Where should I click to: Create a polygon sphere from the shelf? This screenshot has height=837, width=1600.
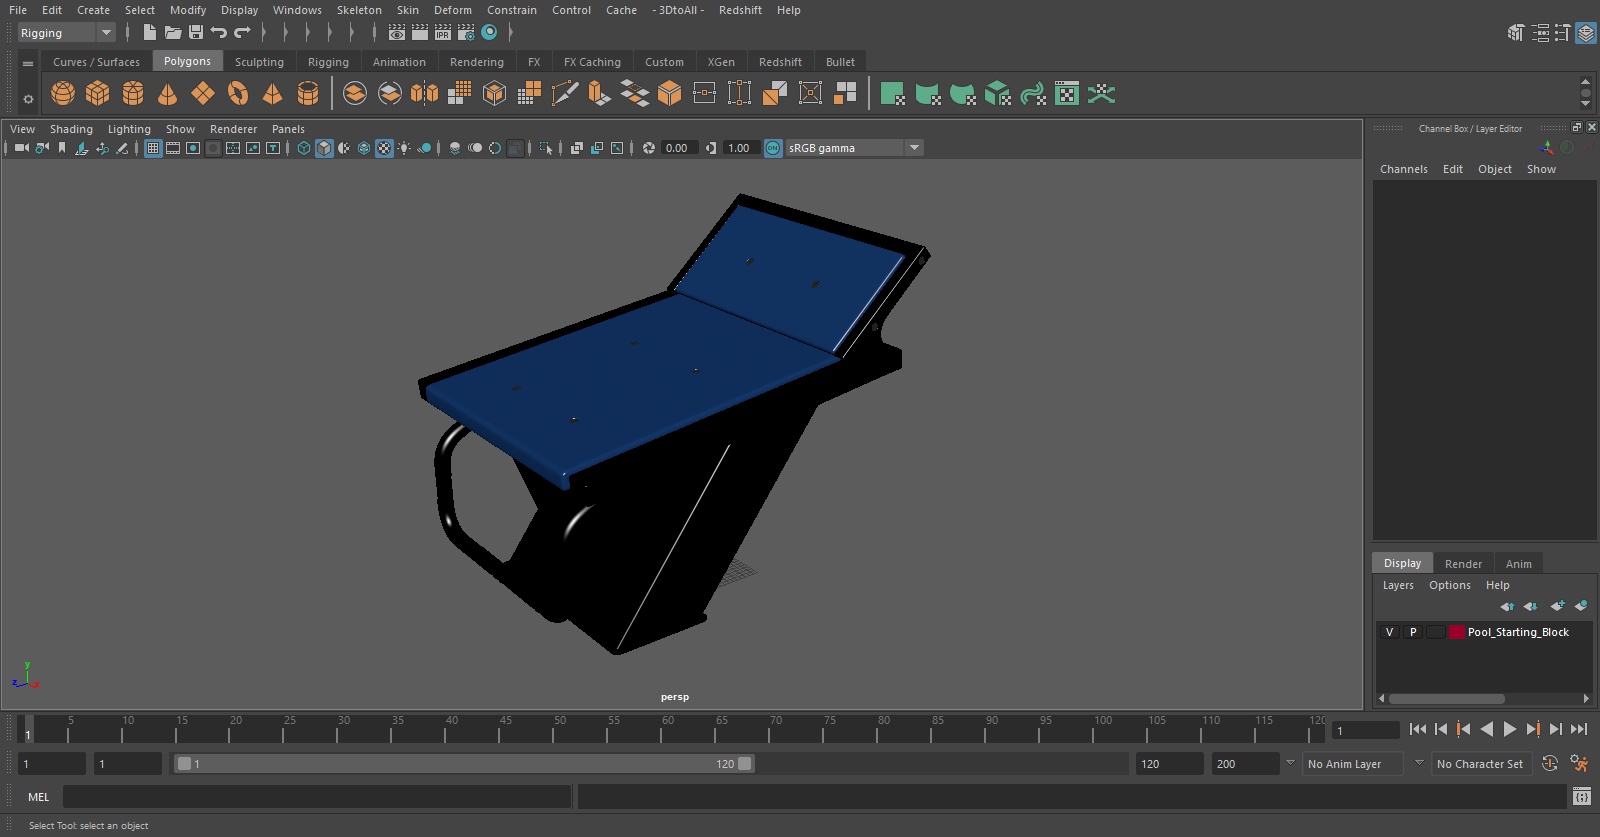[63, 94]
